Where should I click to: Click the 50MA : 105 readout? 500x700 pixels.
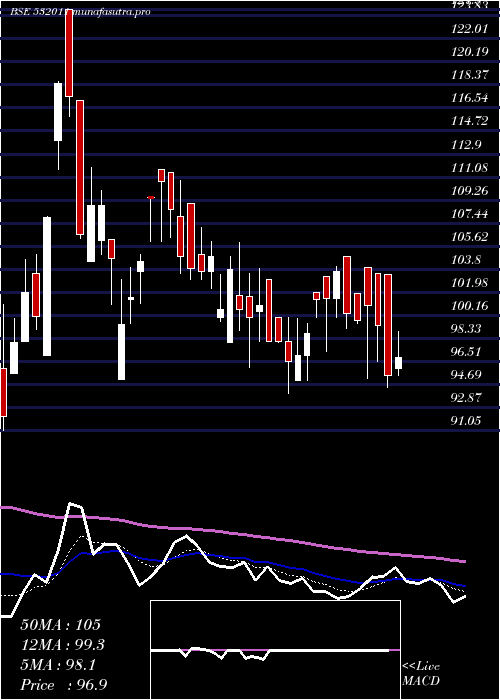[61, 625]
